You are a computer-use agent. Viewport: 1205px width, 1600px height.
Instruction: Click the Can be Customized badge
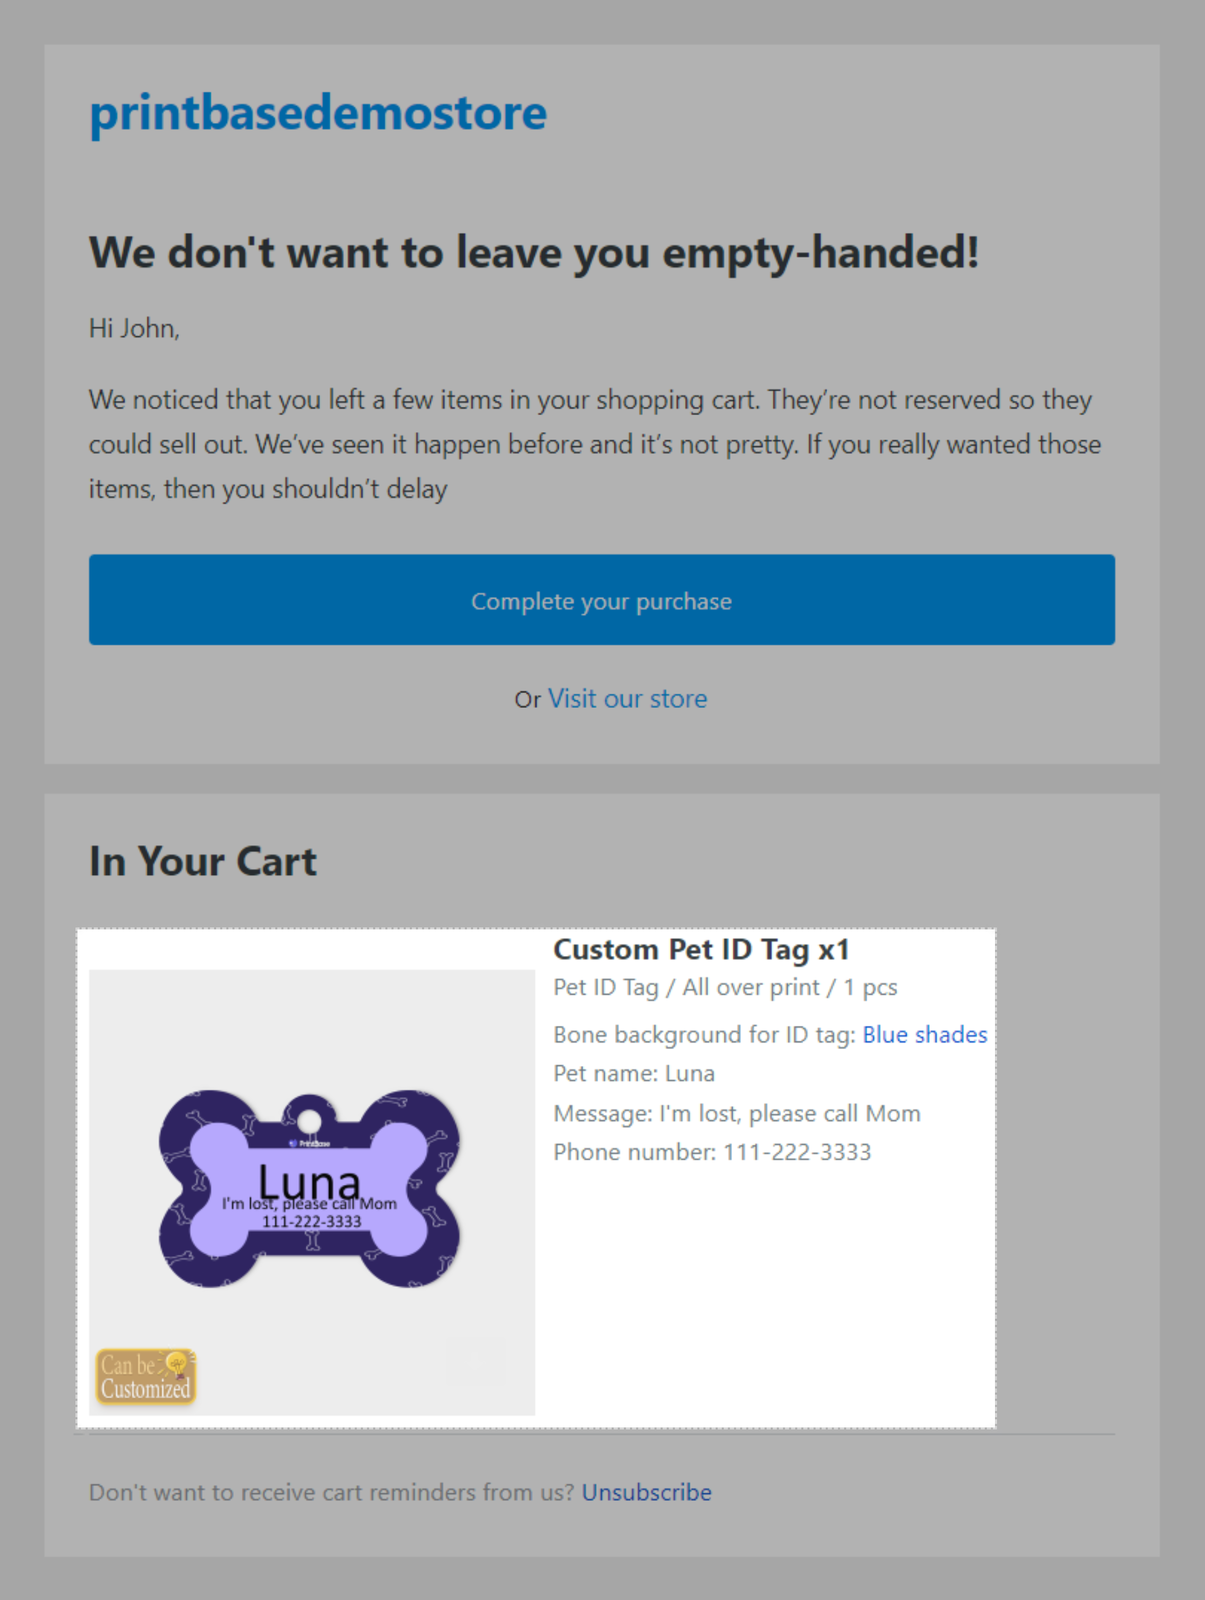coord(143,1377)
